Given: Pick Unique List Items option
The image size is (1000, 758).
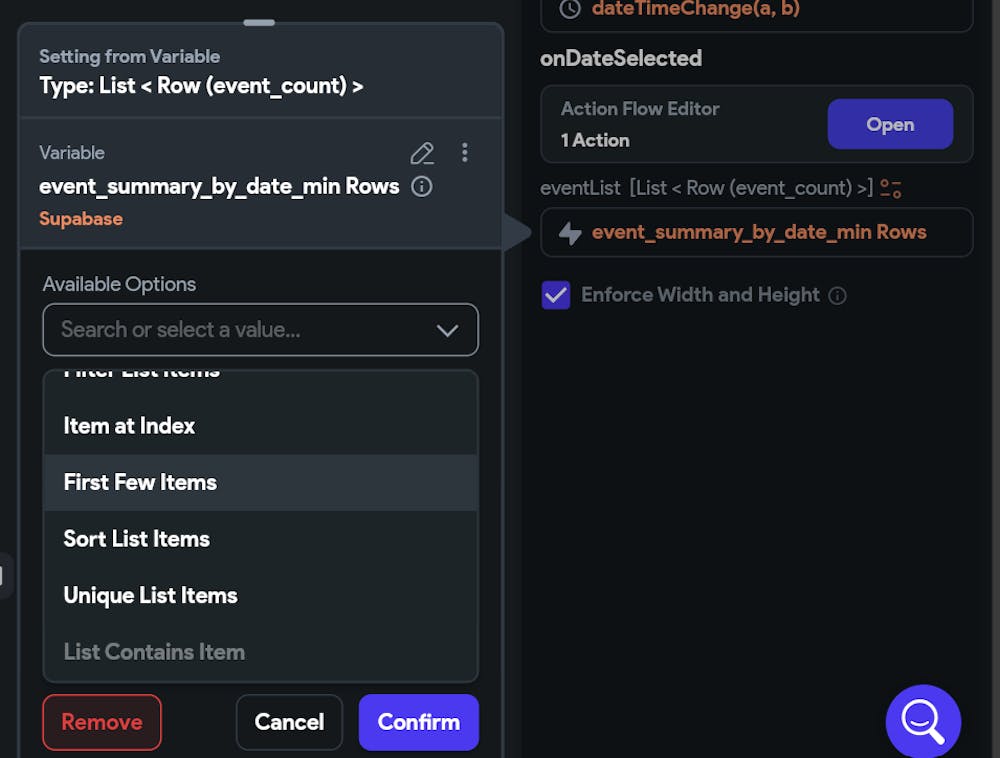Looking at the screenshot, I should pyautogui.click(x=150, y=596).
